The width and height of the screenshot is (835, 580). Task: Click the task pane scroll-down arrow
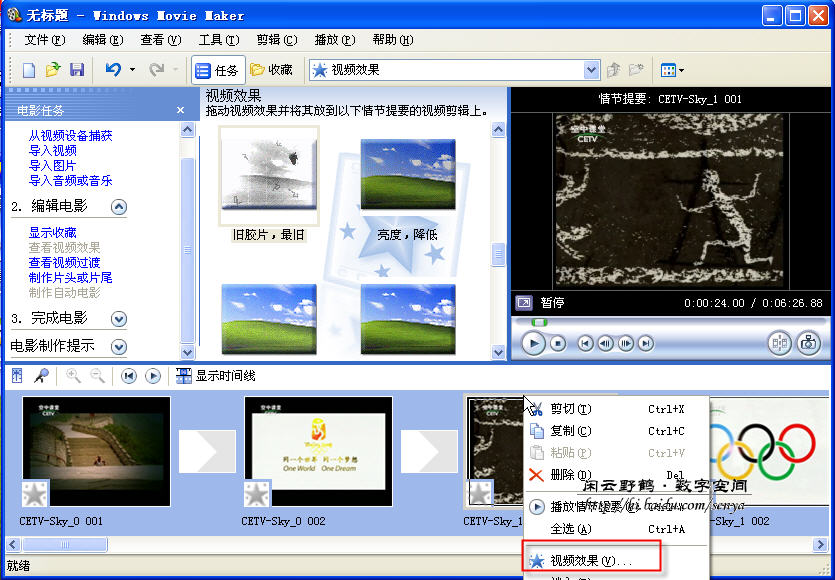pyautogui.click(x=187, y=352)
